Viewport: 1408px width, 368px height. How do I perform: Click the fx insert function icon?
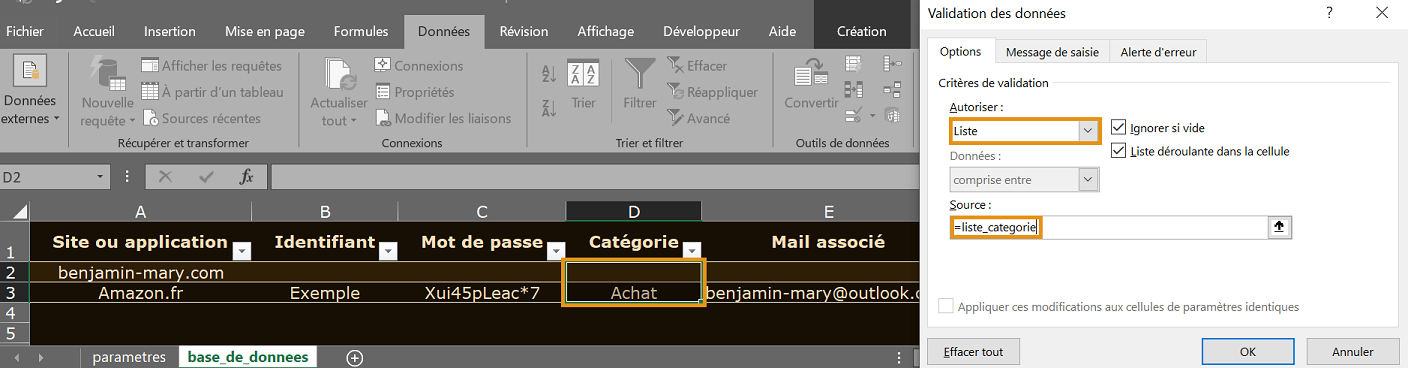pos(246,177)
